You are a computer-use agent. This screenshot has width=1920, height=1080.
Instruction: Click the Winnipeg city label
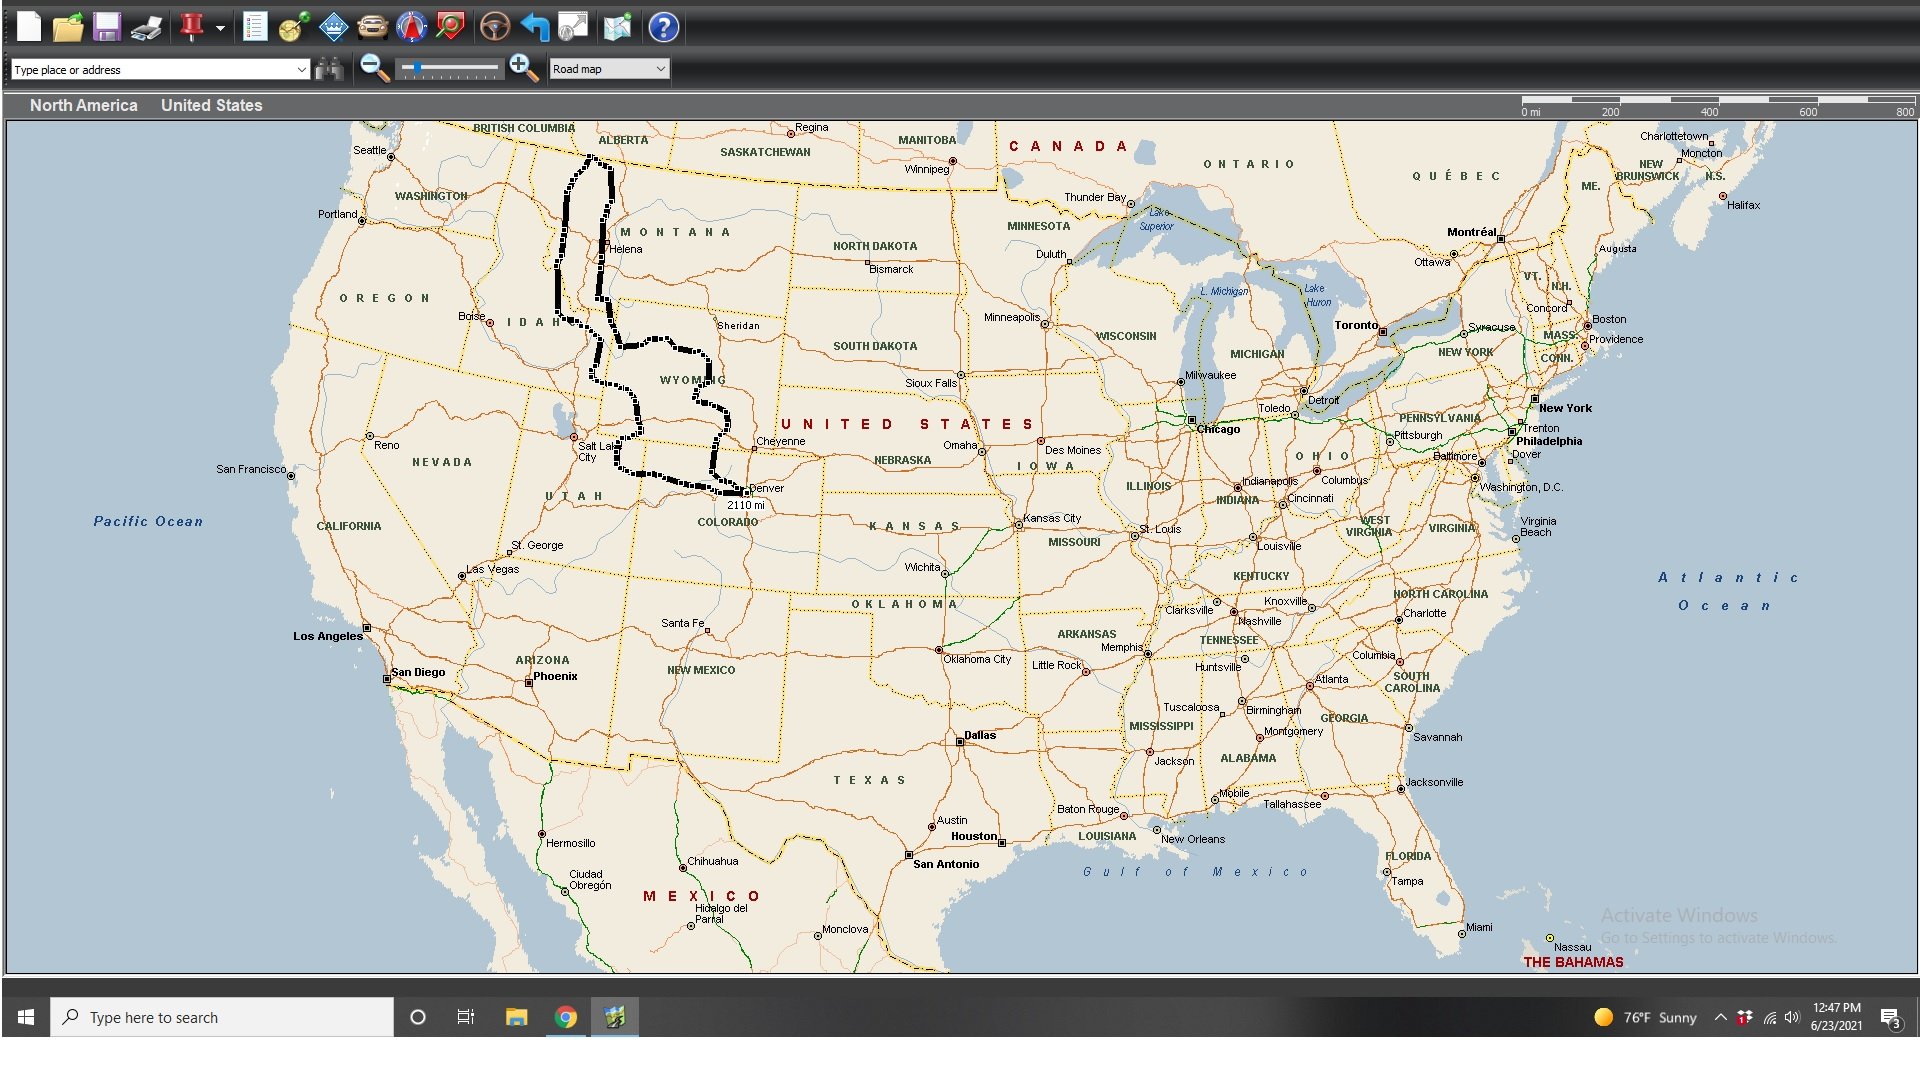927,169
